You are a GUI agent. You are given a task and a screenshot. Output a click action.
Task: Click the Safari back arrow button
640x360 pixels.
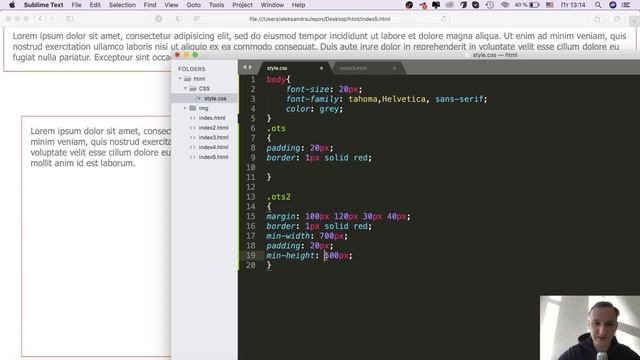point(40,19)
